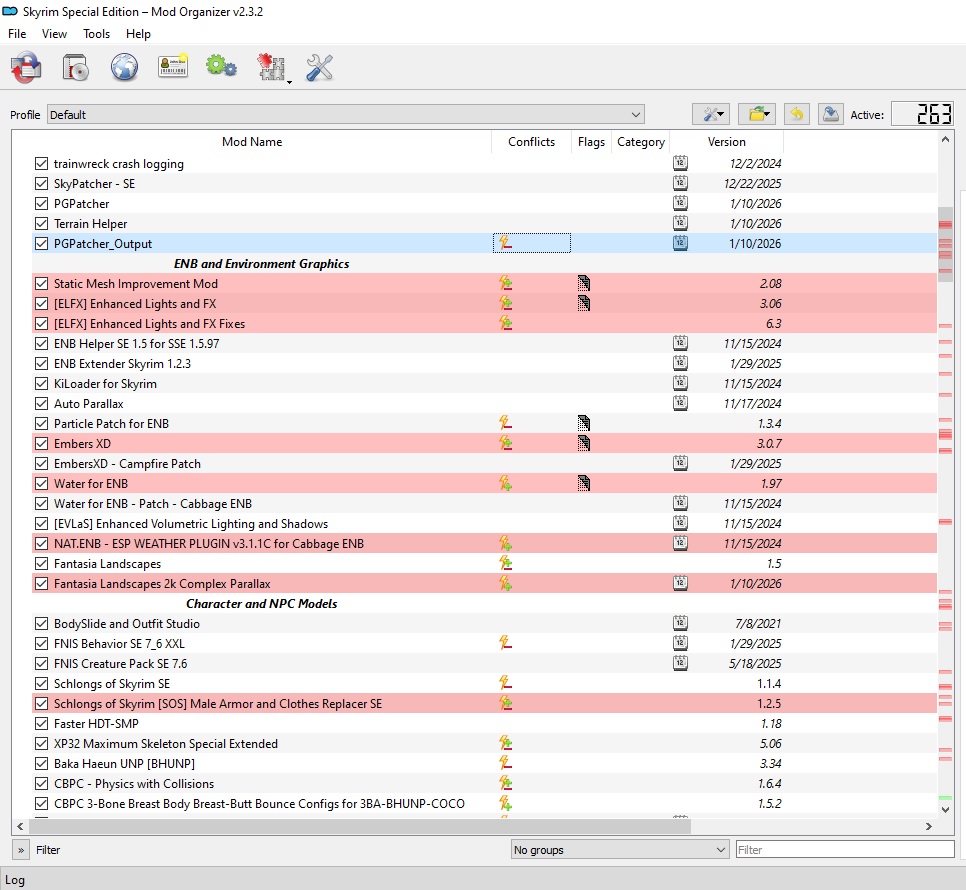This screenshot has width=966, height=890.
Task: Click the Log panel label
Action: 15,880
